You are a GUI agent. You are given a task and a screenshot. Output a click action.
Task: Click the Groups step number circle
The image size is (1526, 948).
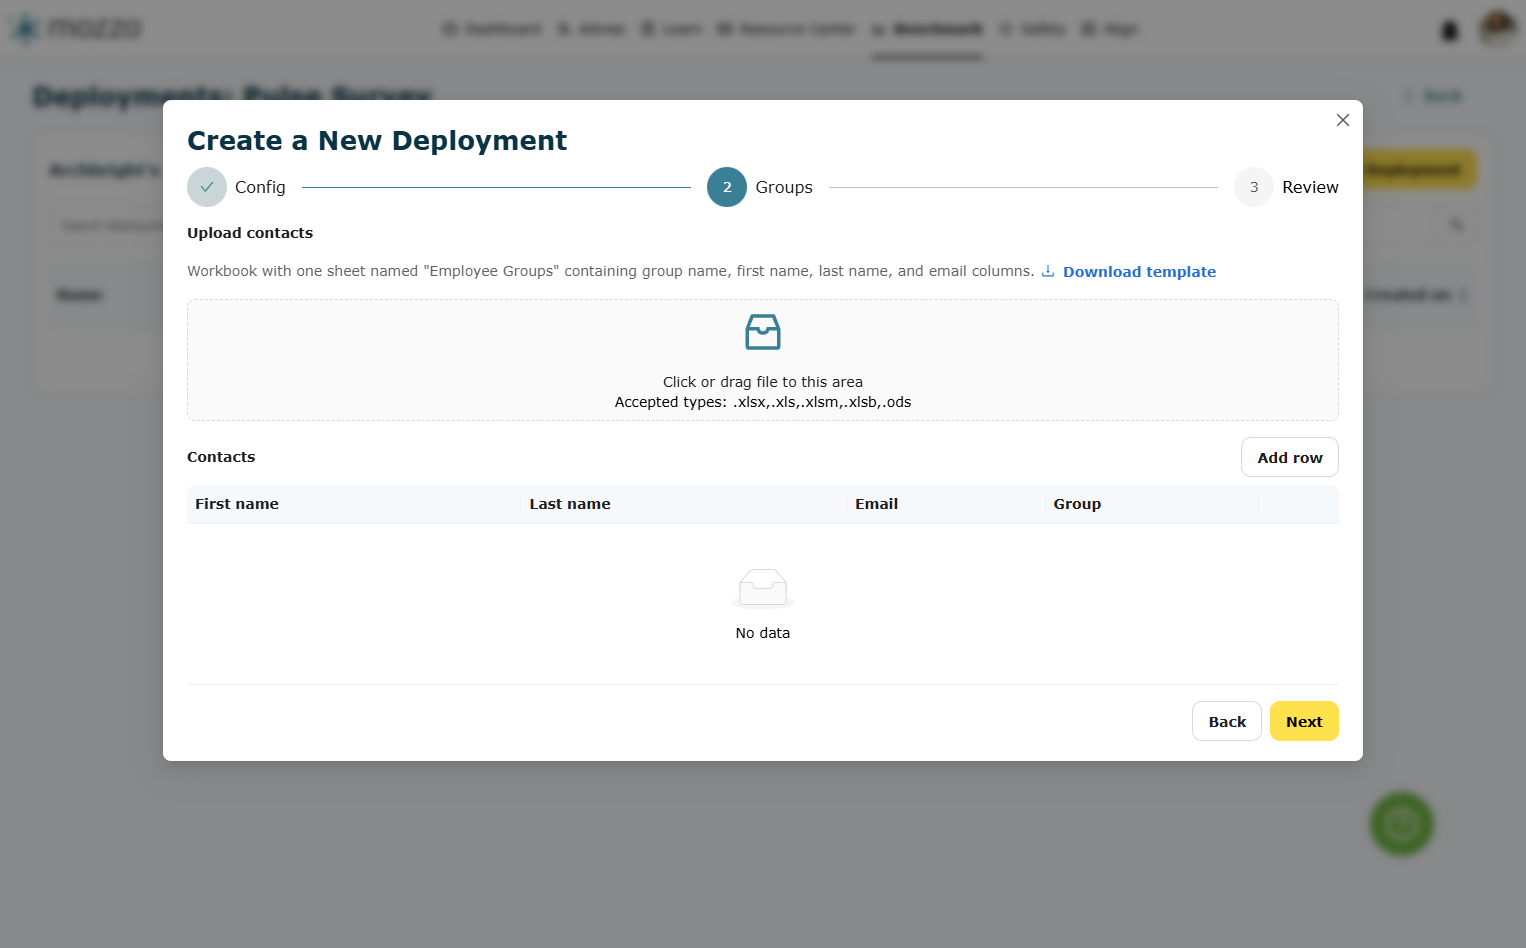click(727, 187)
